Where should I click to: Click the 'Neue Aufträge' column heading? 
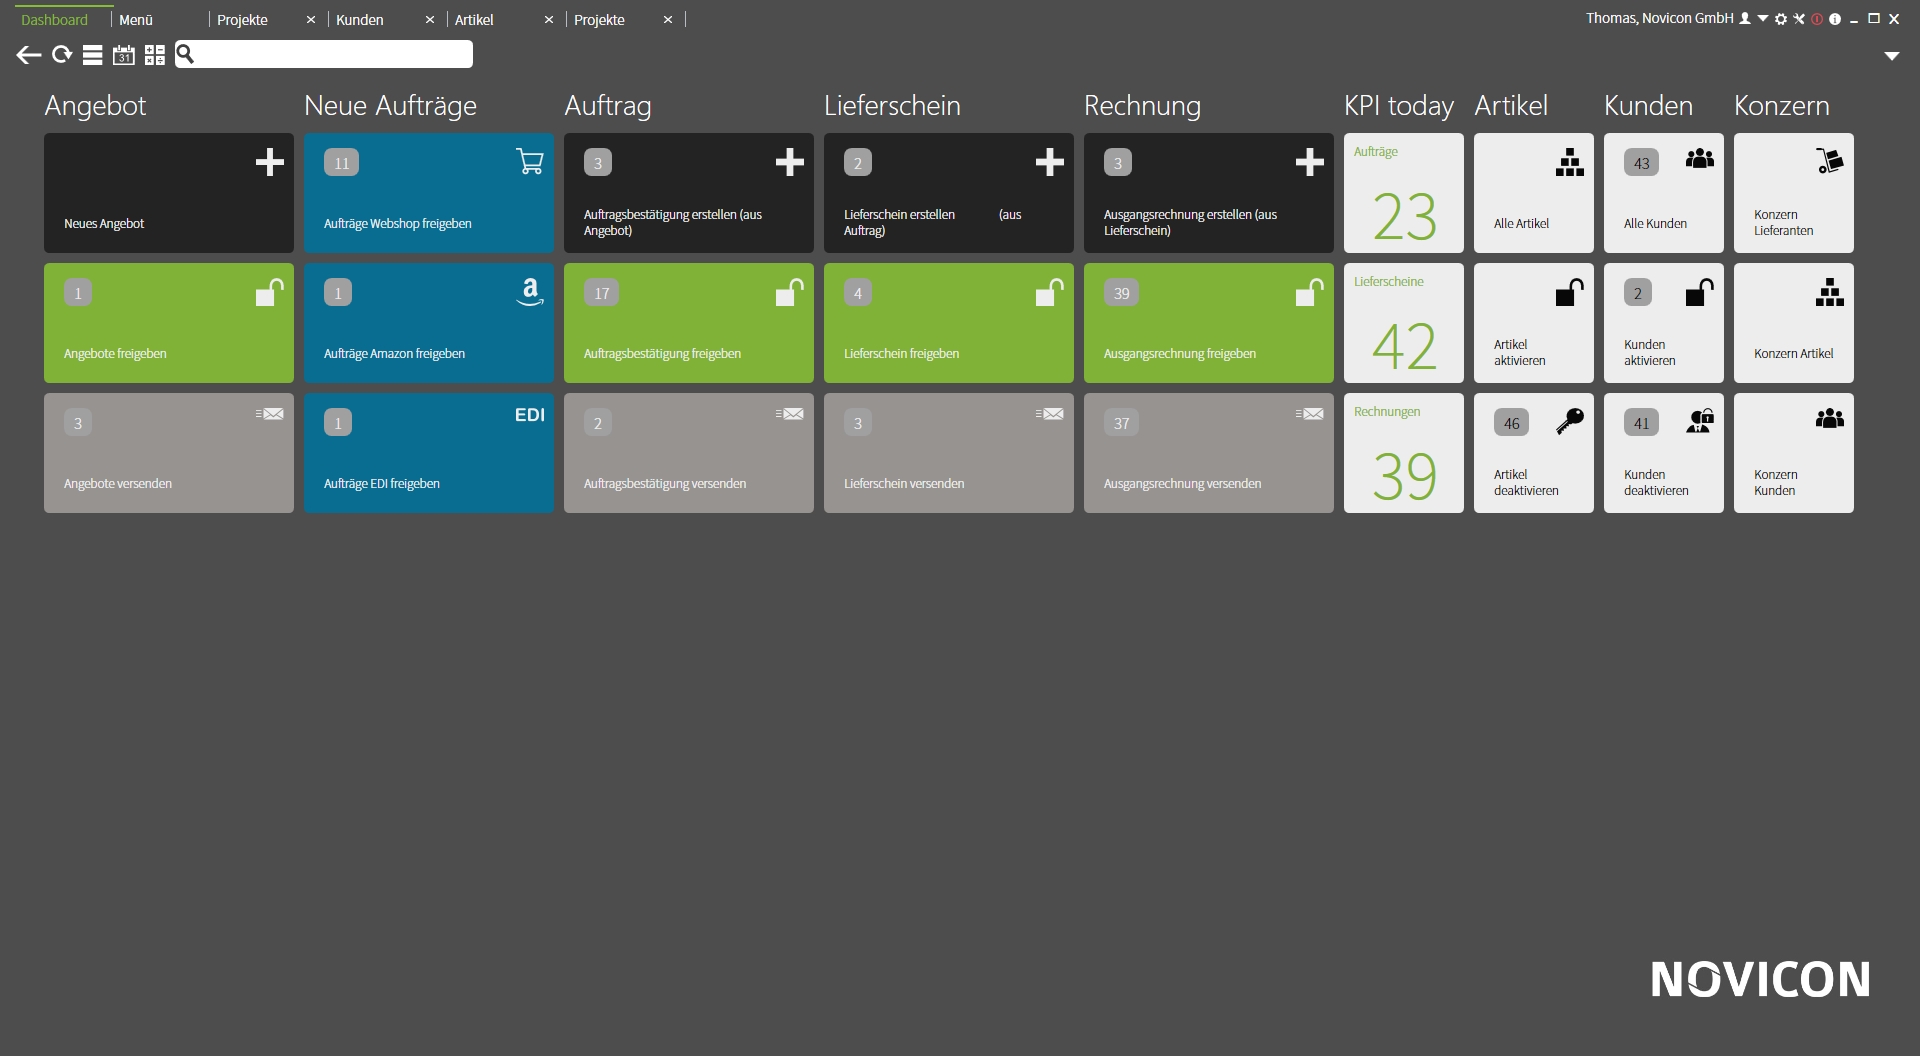pyautogui.click(x=390, y=106)
